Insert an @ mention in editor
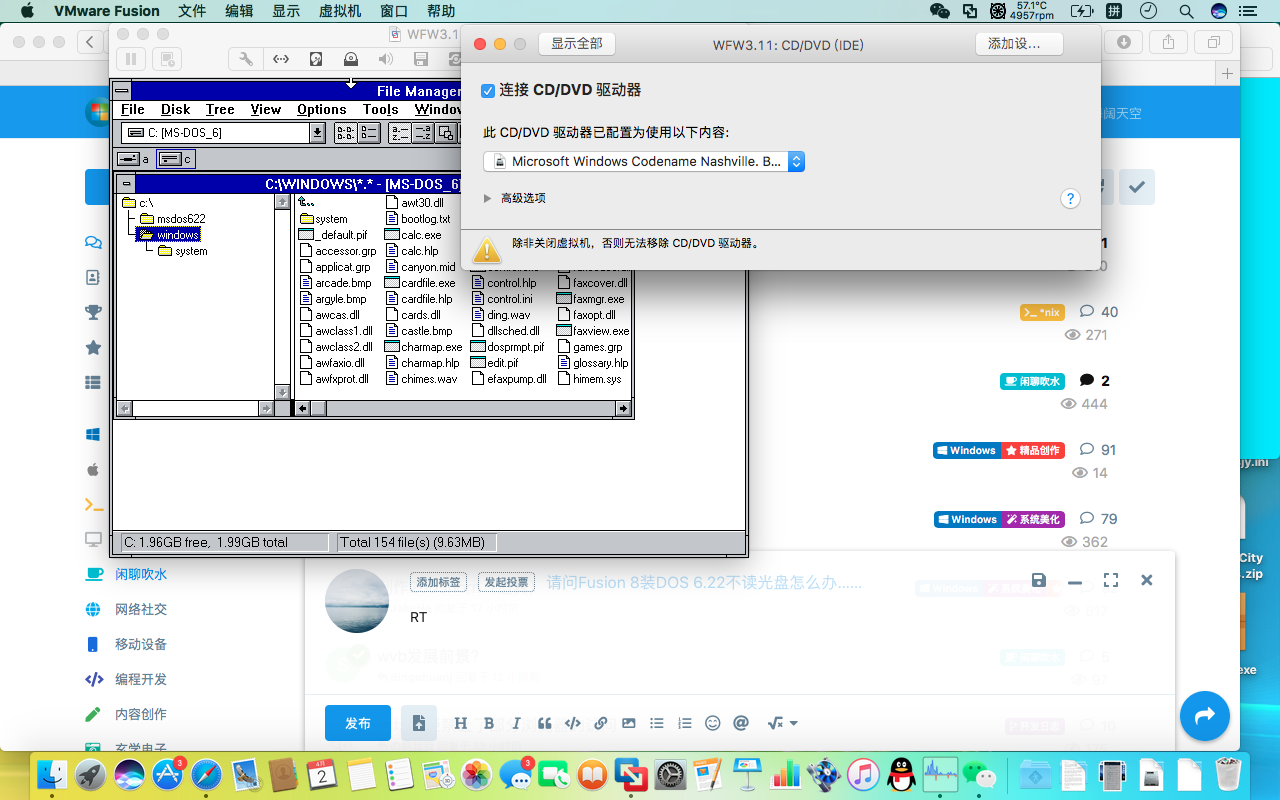The height and width of the screenshot is (800, 1280). [741, 723]
